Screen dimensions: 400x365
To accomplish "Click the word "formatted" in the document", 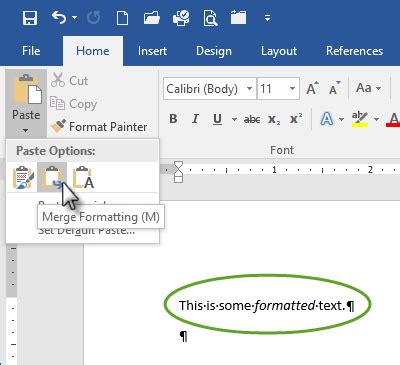I will (285, 305).
